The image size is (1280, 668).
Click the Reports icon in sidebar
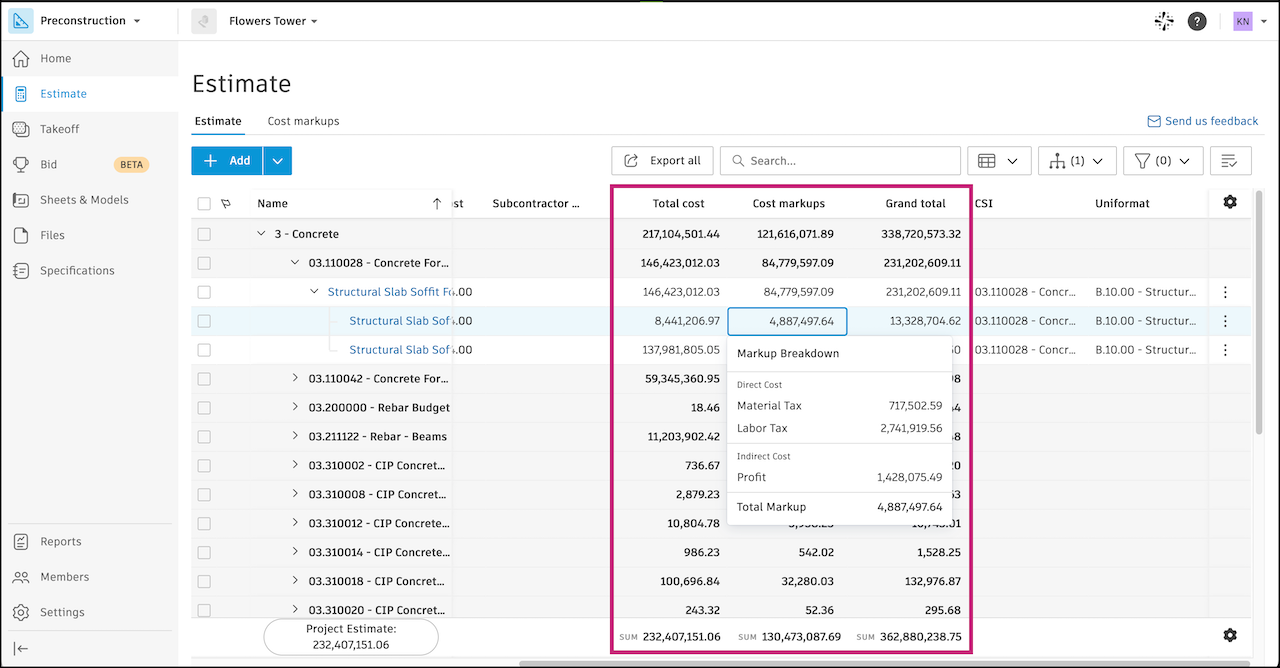click(21, 542)
